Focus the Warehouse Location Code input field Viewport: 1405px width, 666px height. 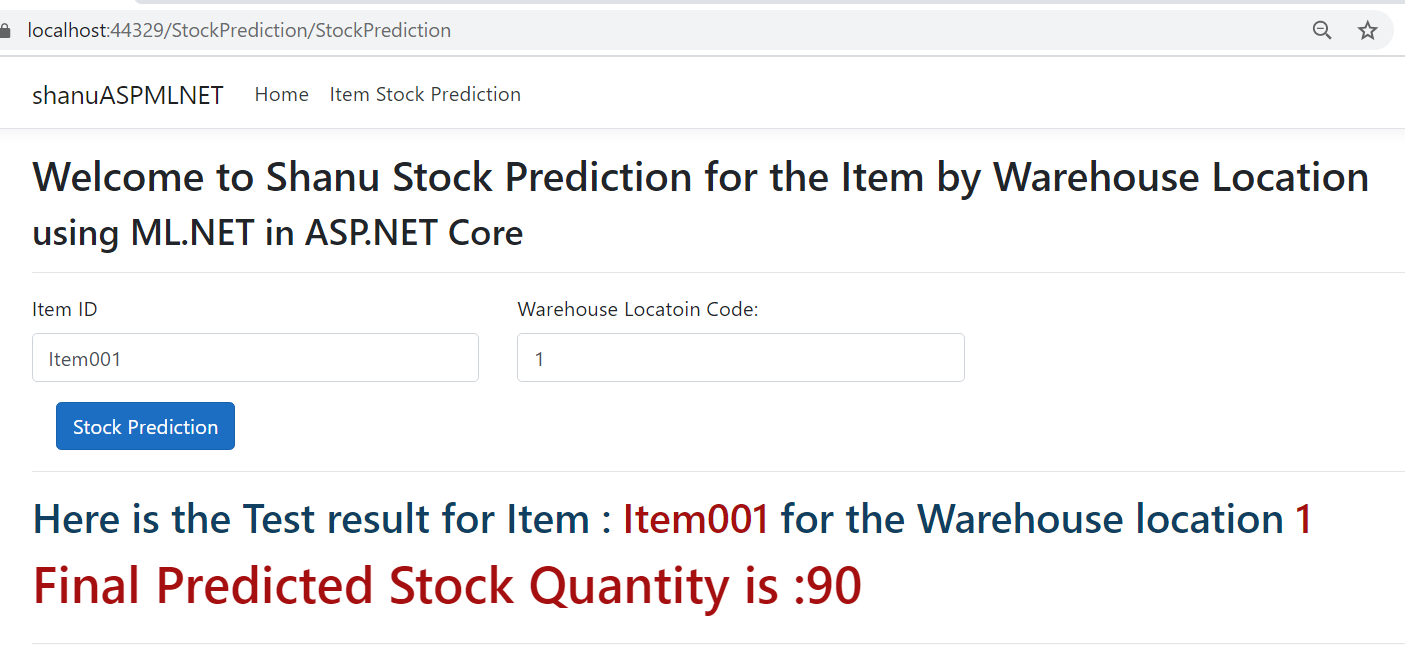coord(741,358)
